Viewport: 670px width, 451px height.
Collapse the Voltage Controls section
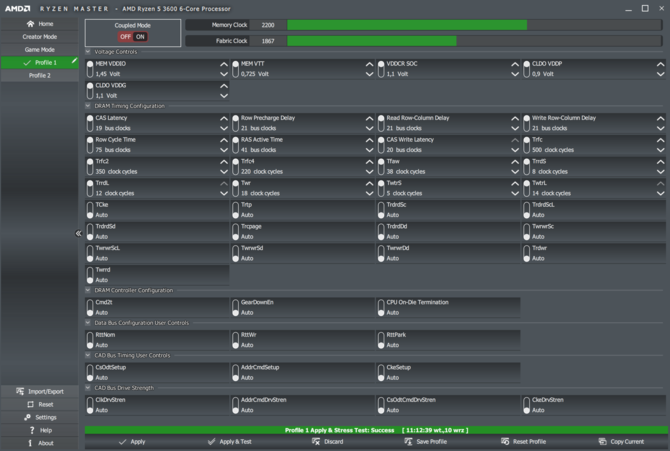point(88,52)
